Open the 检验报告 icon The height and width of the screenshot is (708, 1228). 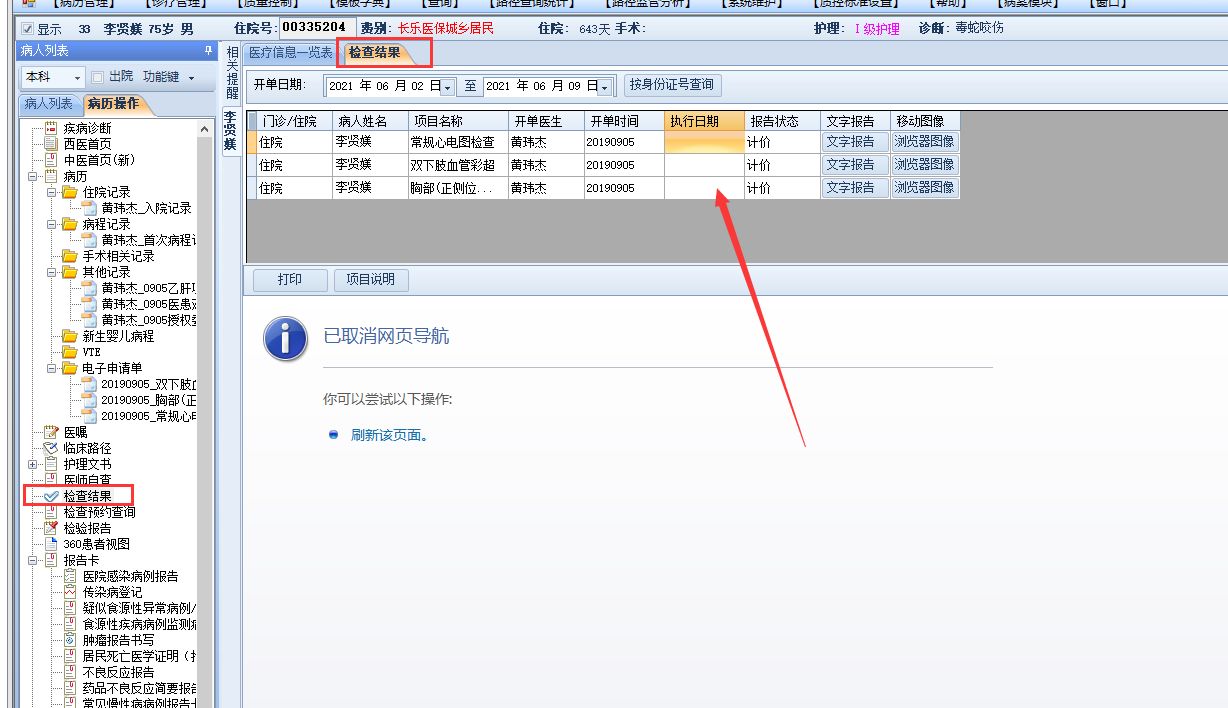51,528
